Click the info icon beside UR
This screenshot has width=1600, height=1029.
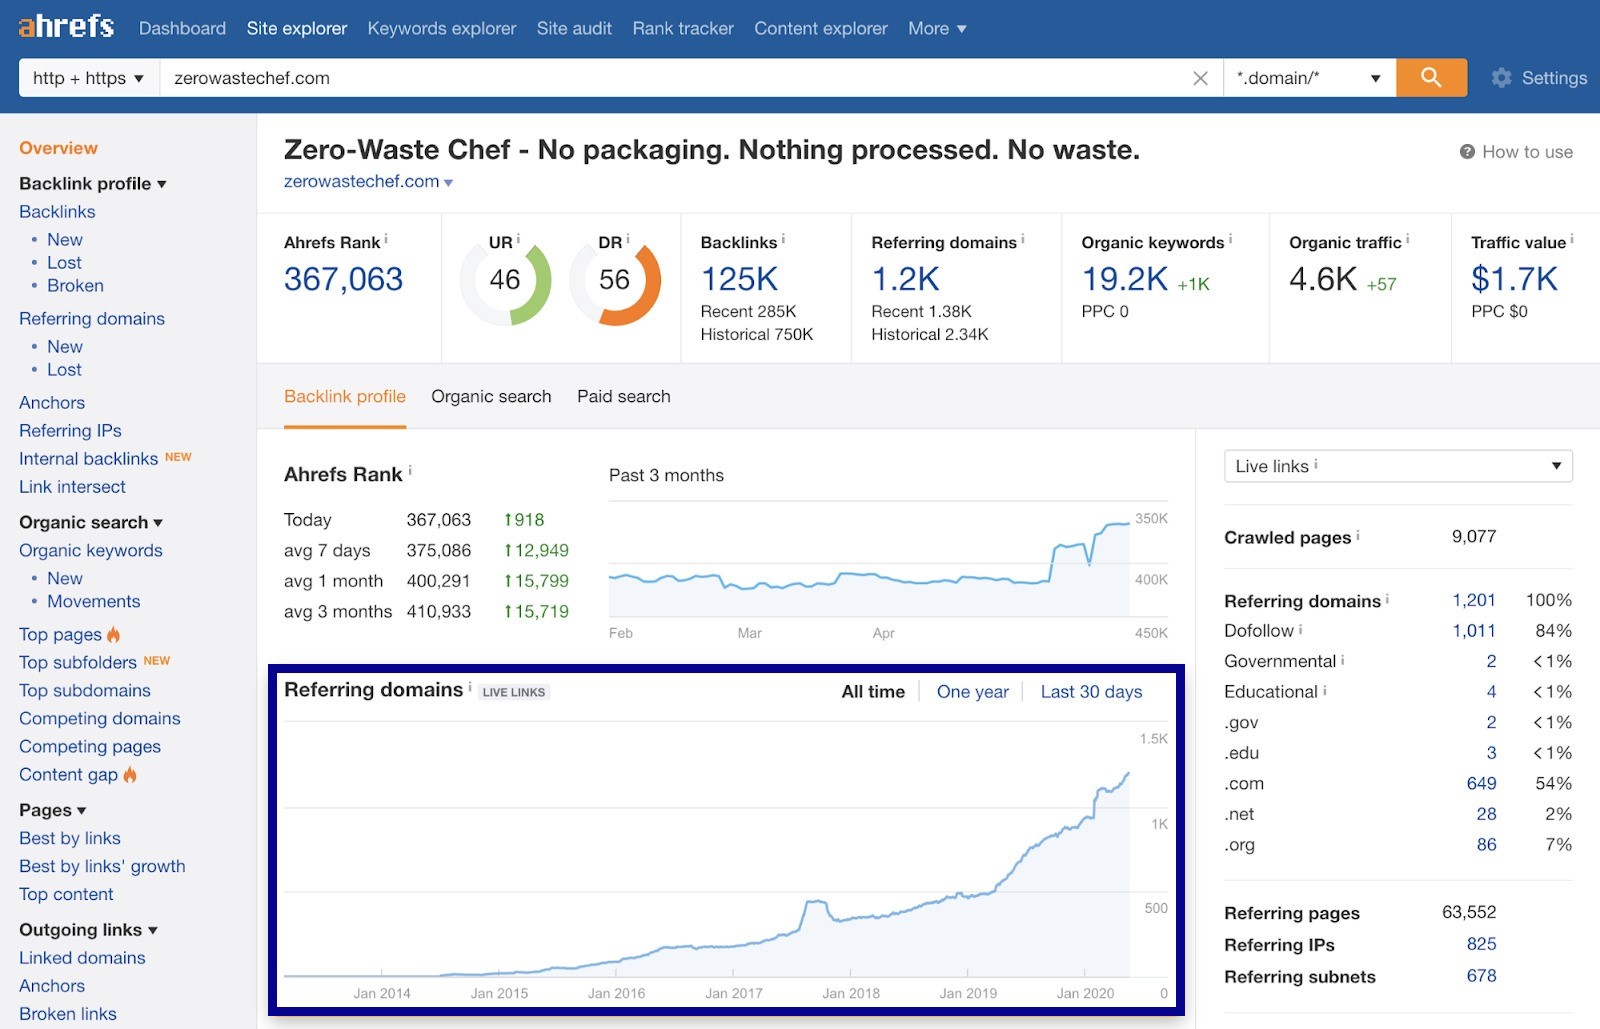pos(518,240)
